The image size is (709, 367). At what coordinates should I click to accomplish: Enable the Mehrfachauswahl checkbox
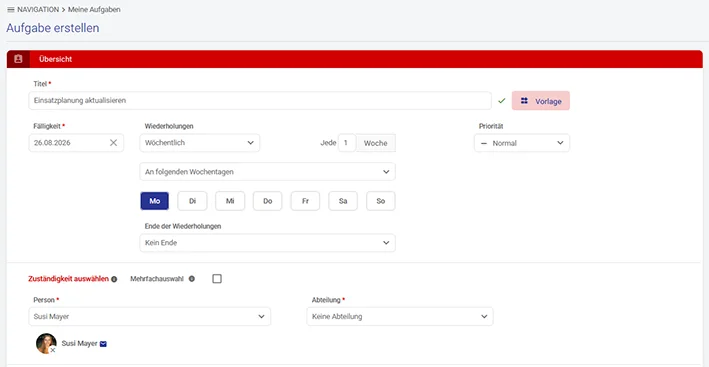217,279
